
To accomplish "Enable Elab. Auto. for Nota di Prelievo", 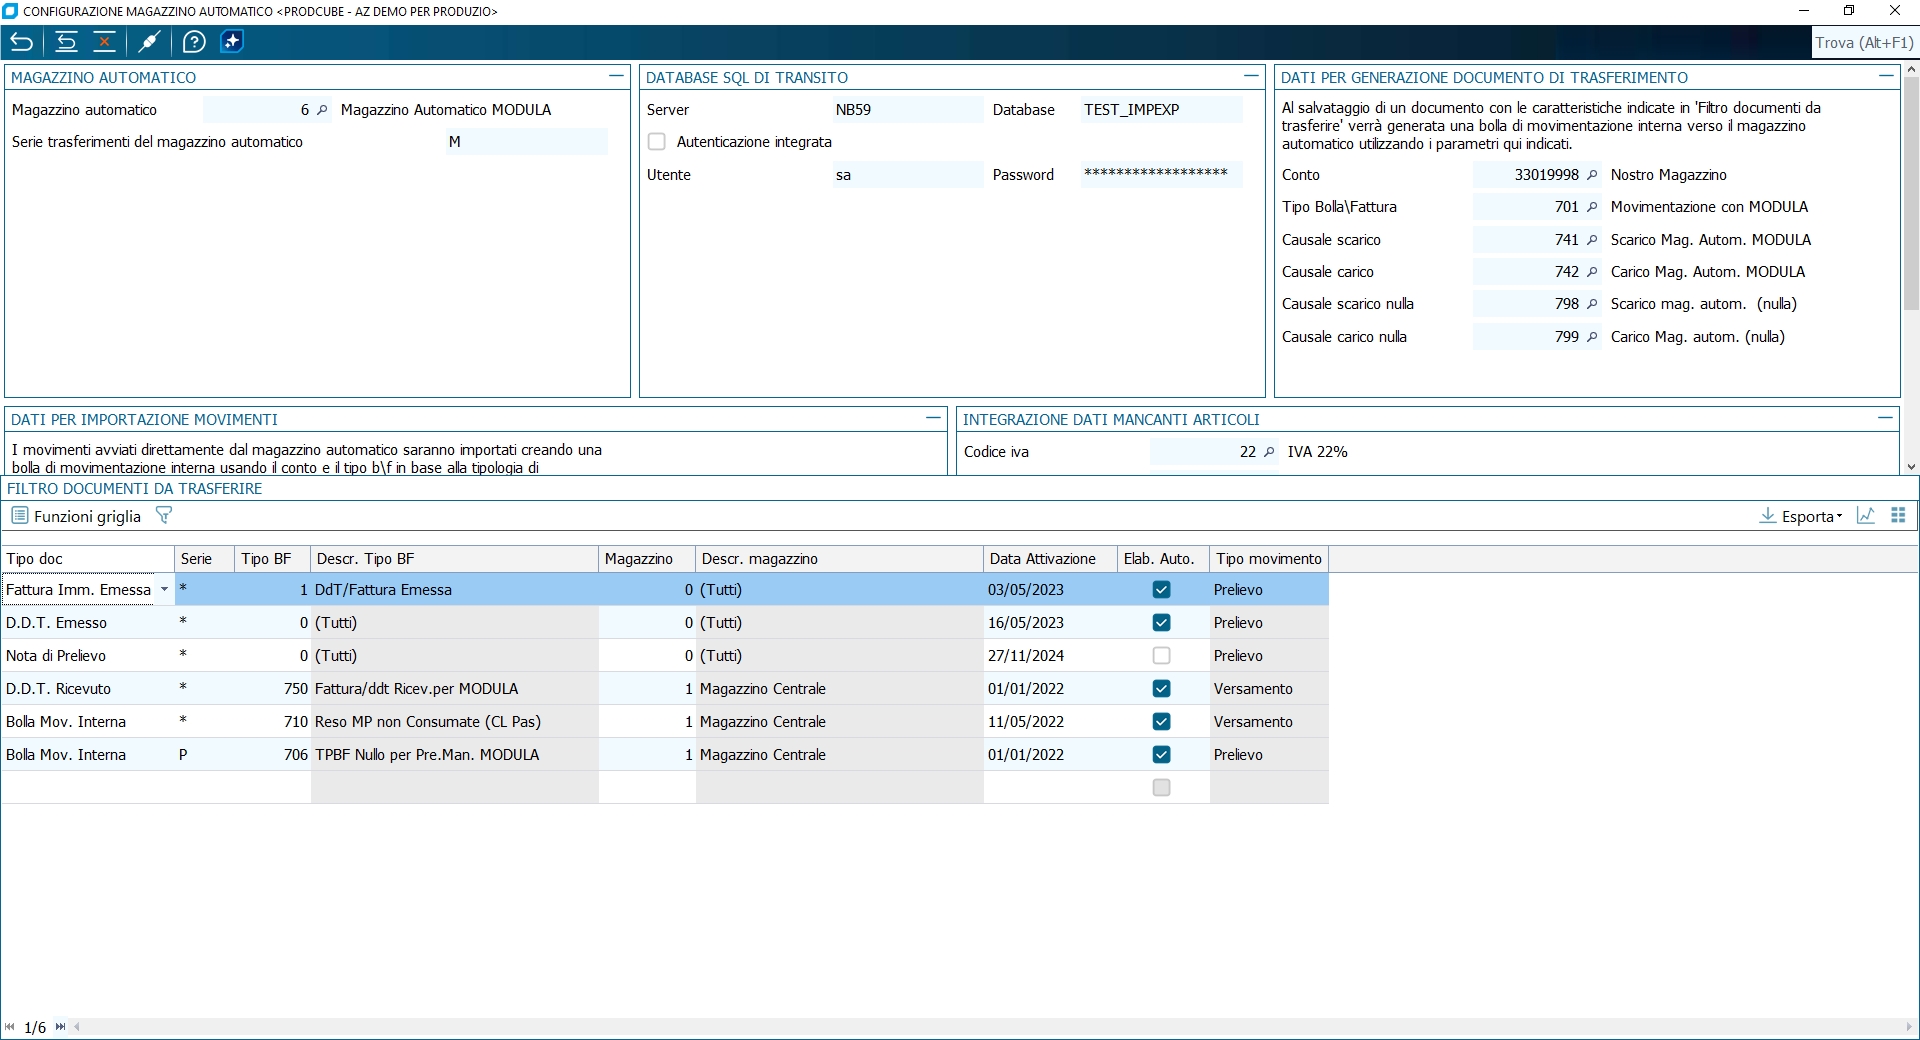I will coord(1161,656).
